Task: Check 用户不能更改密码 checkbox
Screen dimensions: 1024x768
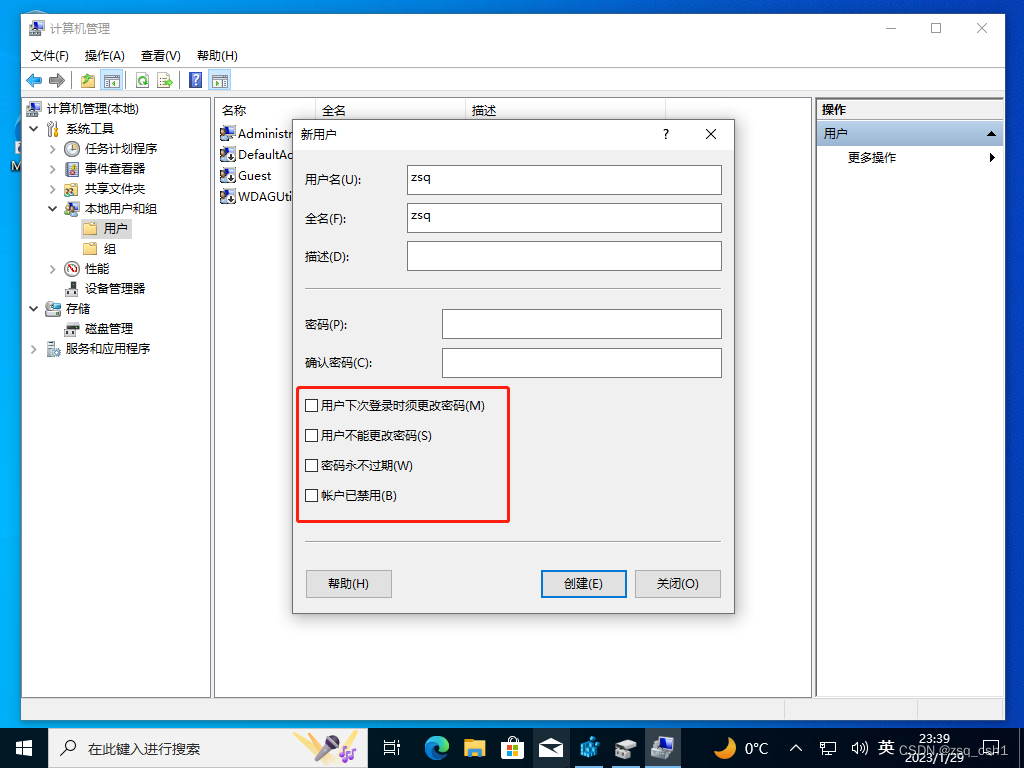Action: click(312, 436)
